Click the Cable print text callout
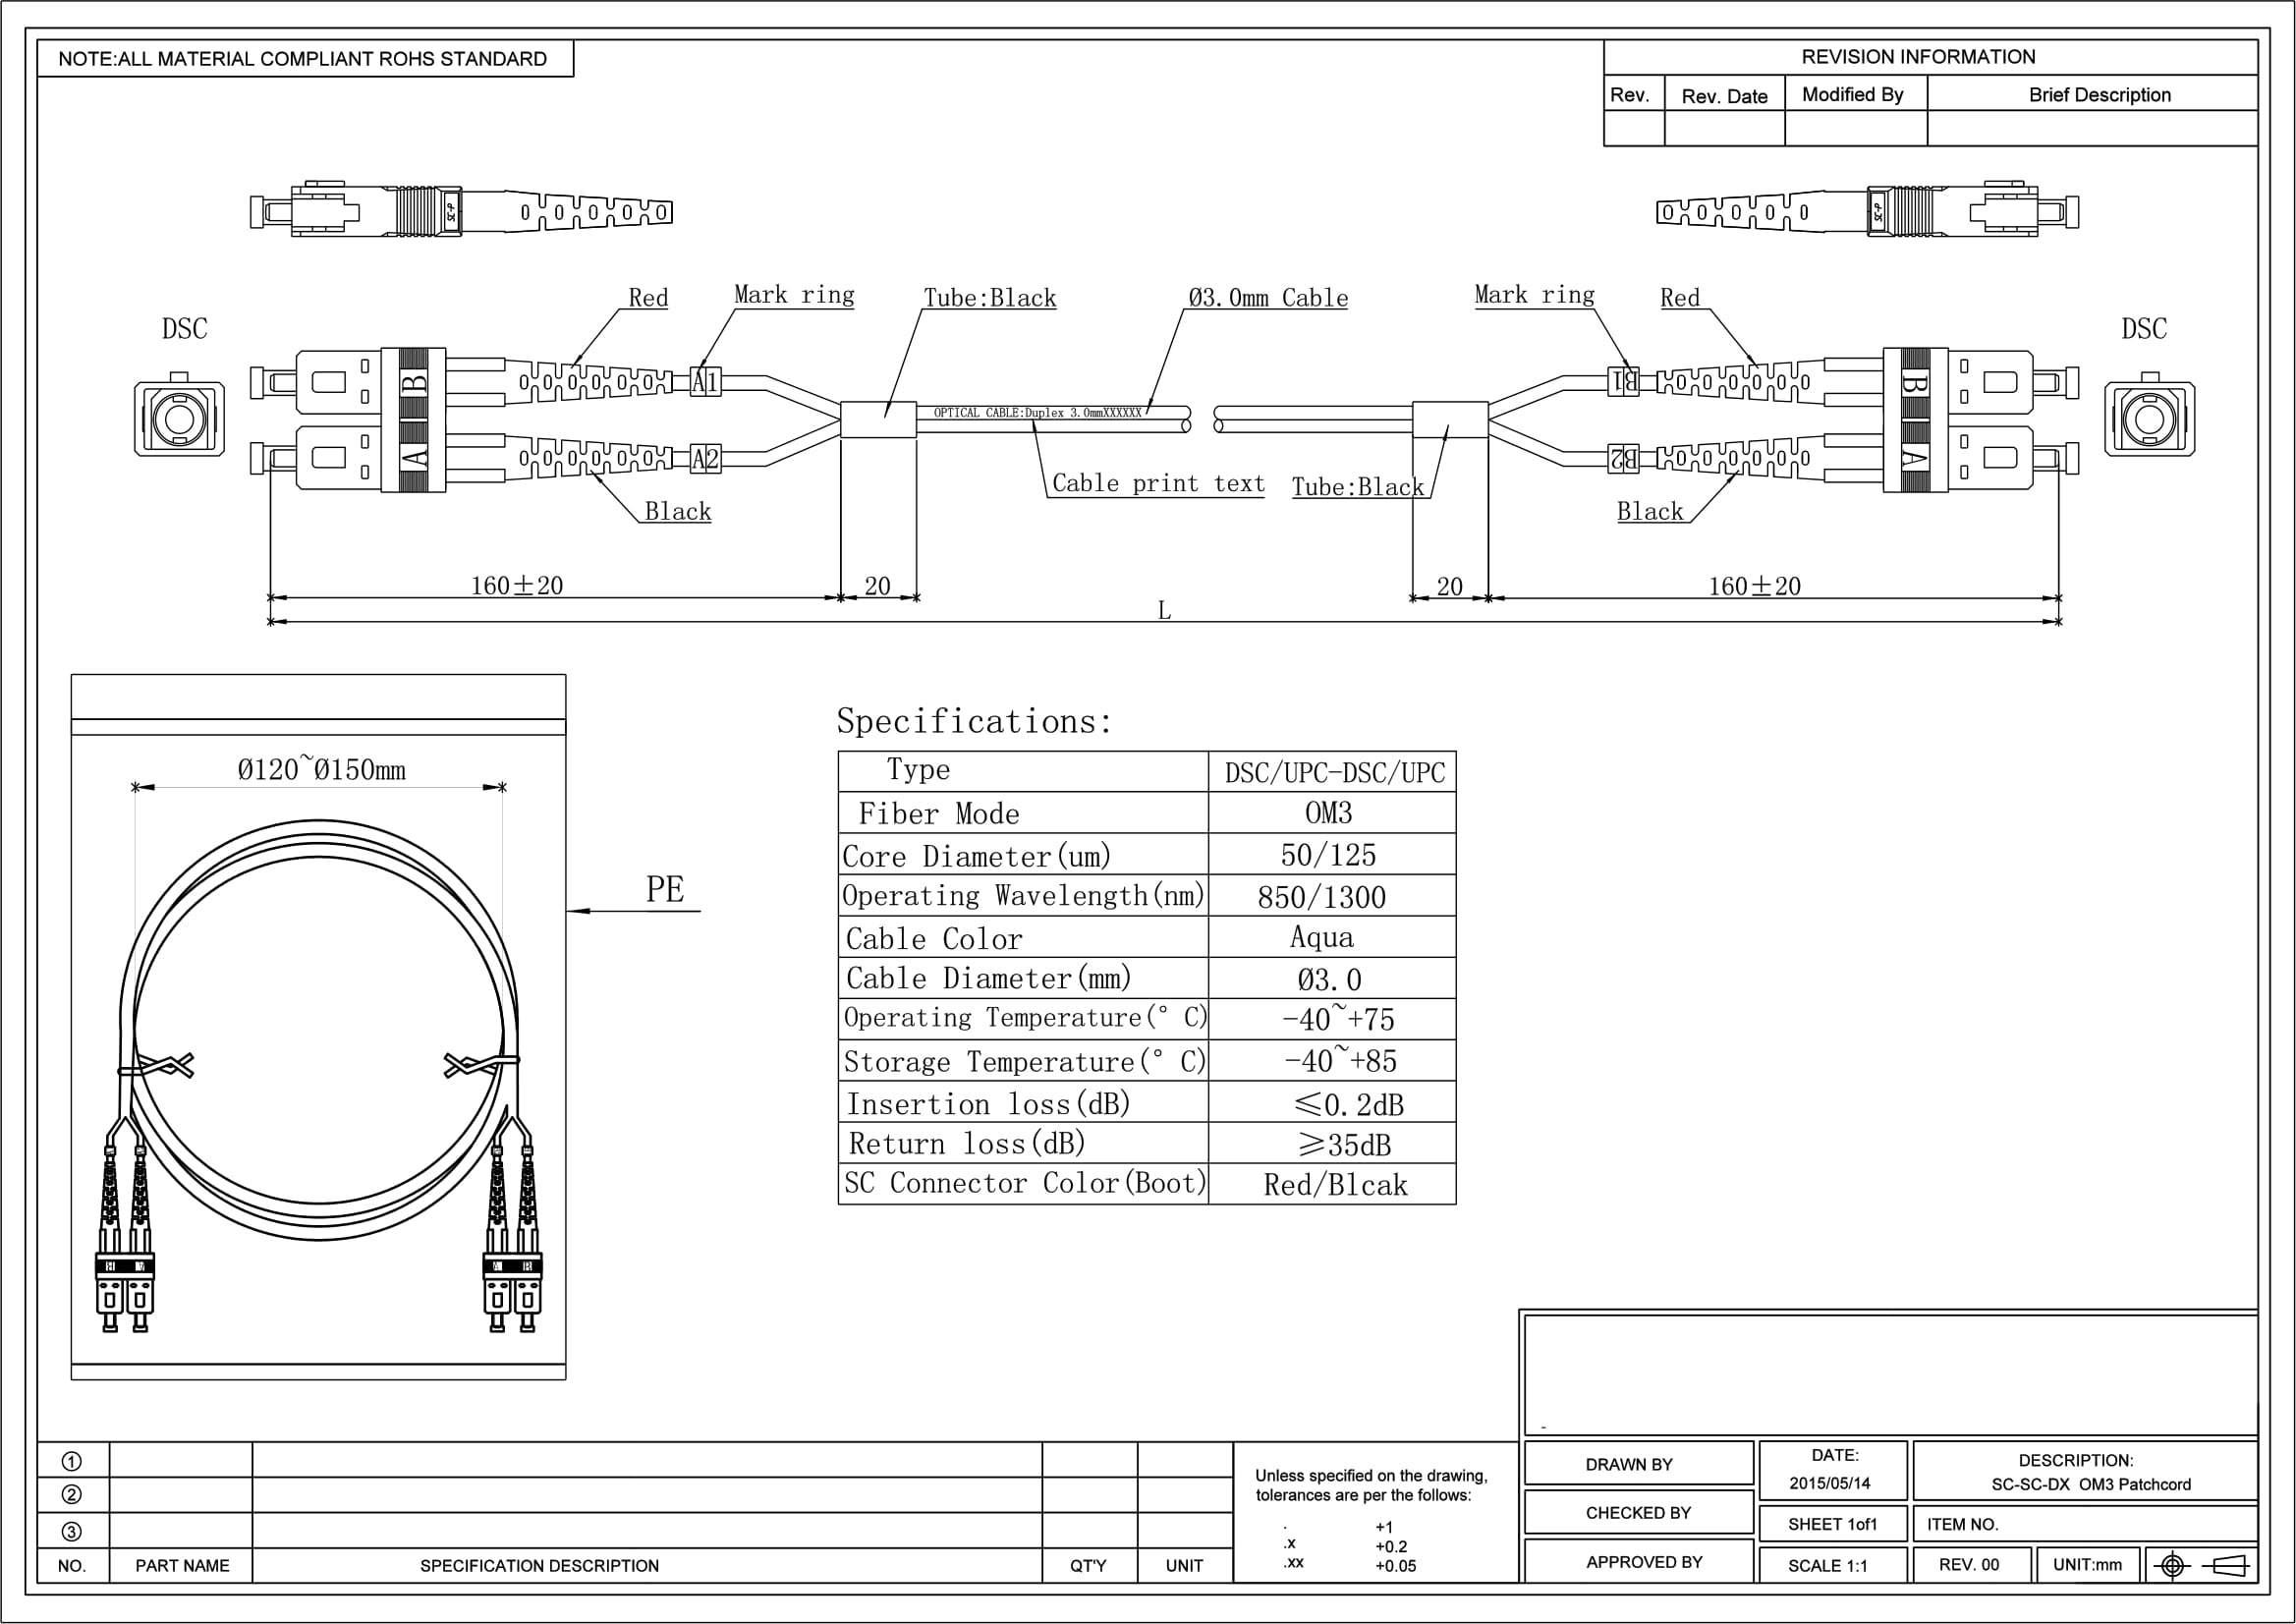2296x1624 pixels. click(x=1158, y=484)
